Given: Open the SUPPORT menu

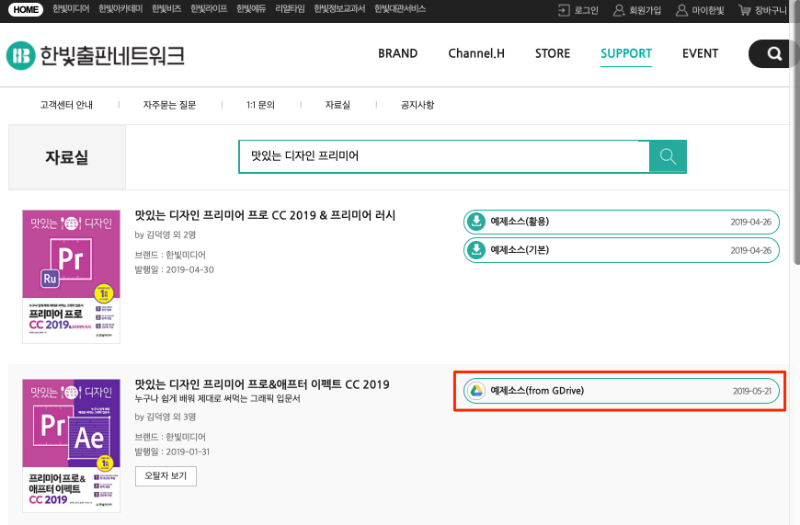Looking at the screenshot, I should (626, 54).
